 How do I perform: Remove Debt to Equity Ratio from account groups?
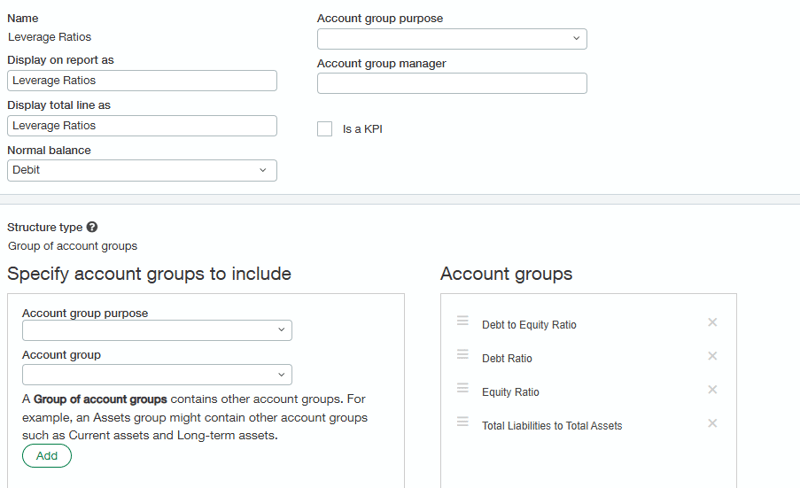coord(712,322)
